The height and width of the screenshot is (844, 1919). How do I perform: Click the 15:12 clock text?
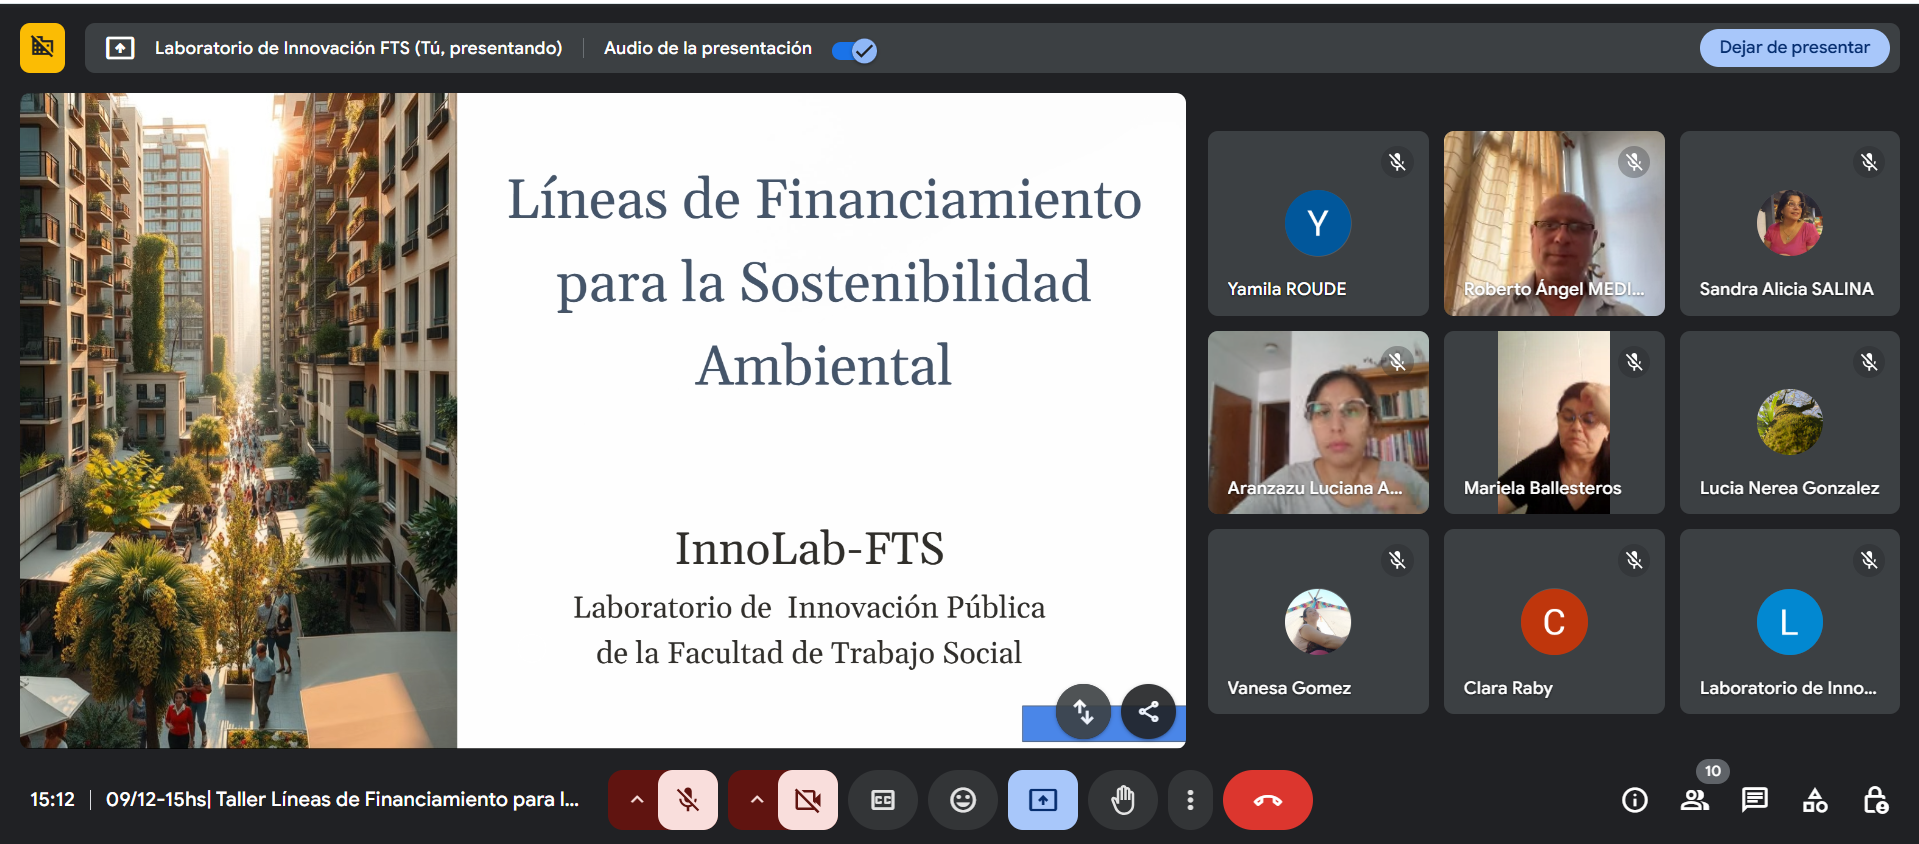(52, 799)
